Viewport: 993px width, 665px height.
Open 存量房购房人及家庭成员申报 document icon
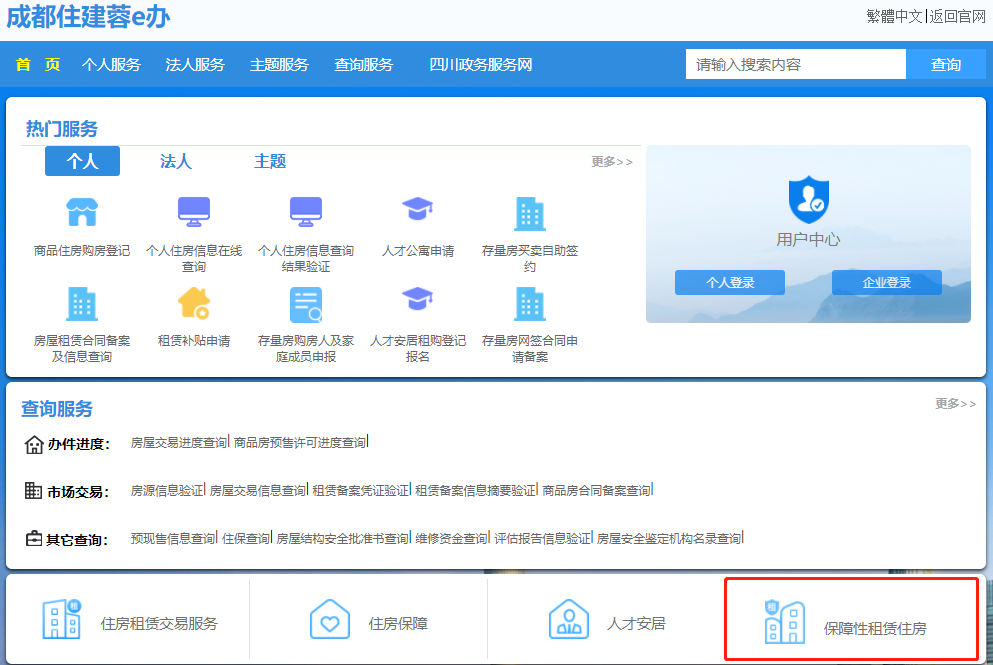pos(306,303)
